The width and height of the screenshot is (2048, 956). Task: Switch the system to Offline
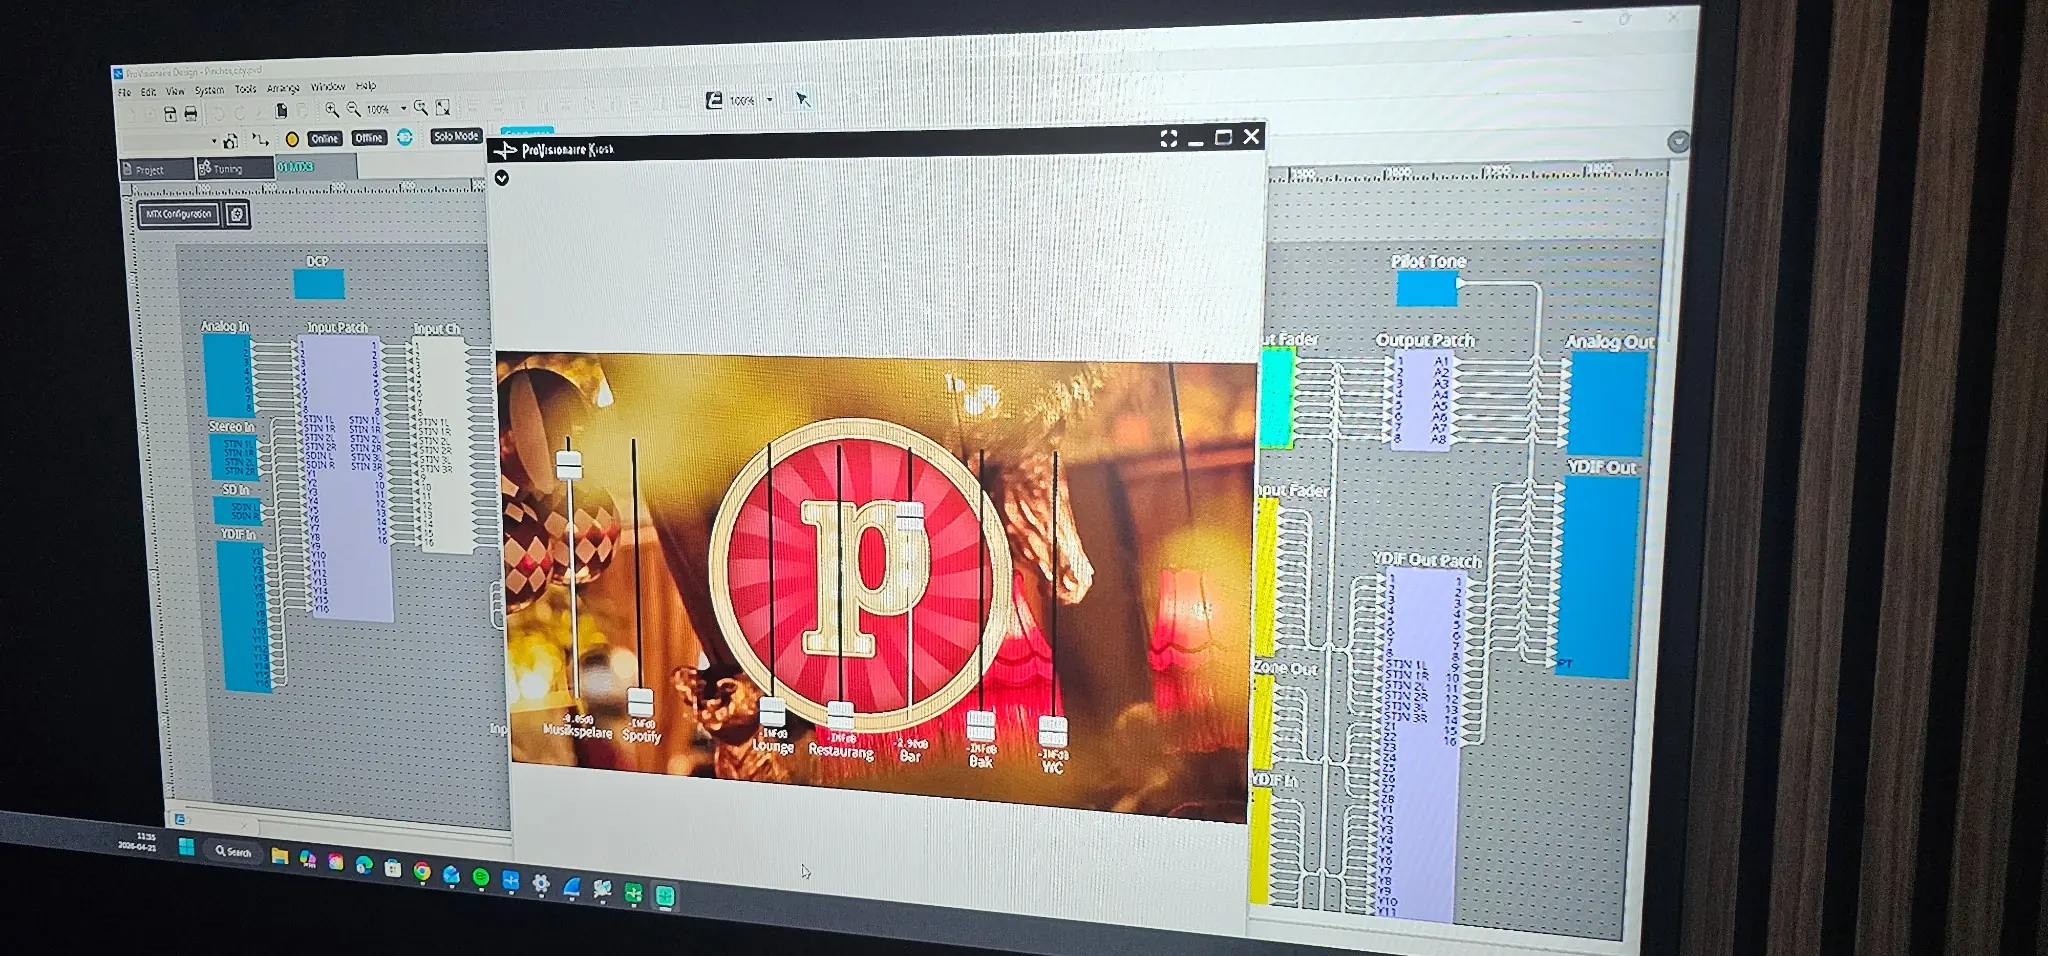[369, 138]
